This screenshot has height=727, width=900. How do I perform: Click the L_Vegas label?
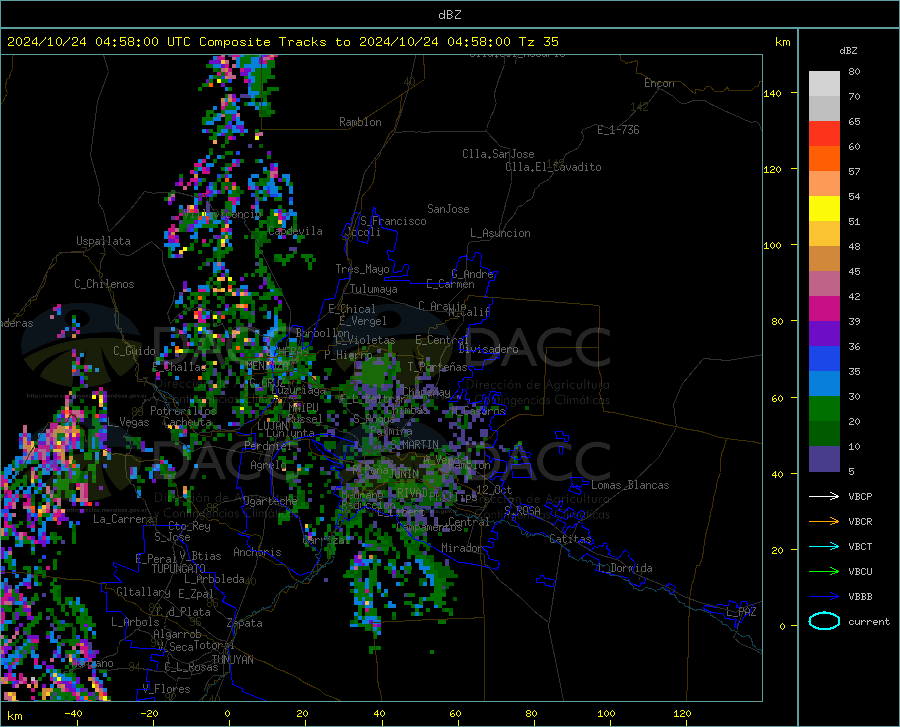[128, 422]
